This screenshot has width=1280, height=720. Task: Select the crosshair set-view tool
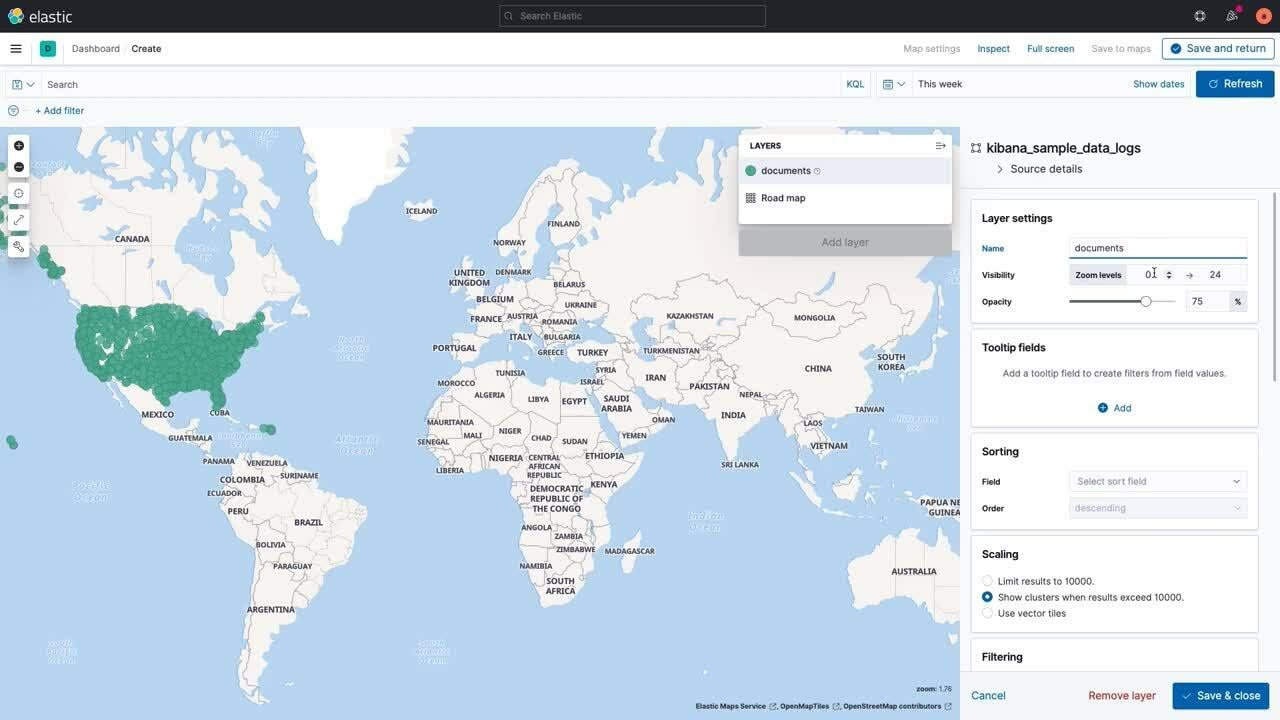click(15, 190)
